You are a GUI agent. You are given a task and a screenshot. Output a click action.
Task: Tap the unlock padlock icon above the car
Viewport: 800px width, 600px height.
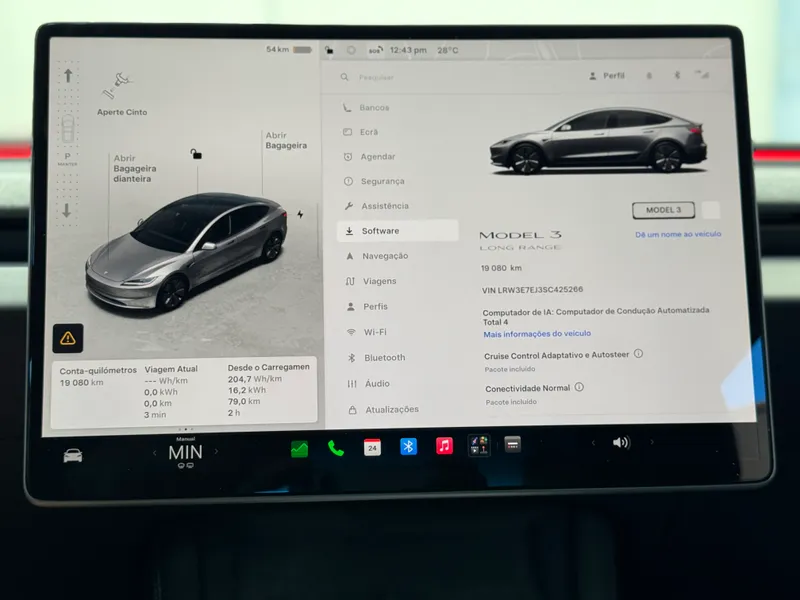[x=196, y=154]
